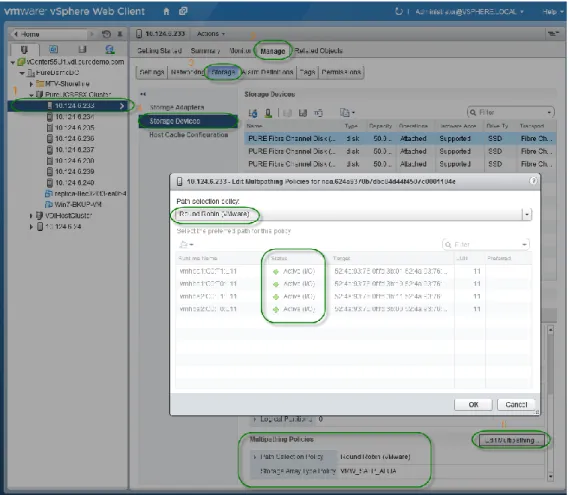The image size is (569, 495).
Task: Open Filter options dropdown in the dialog
Action: tap(524, 245)
